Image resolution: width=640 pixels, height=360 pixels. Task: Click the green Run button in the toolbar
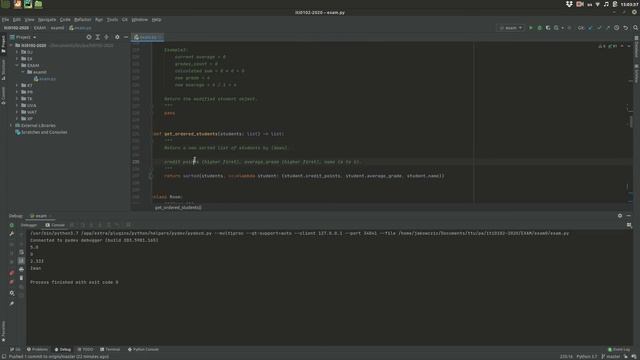pos(531,28)
